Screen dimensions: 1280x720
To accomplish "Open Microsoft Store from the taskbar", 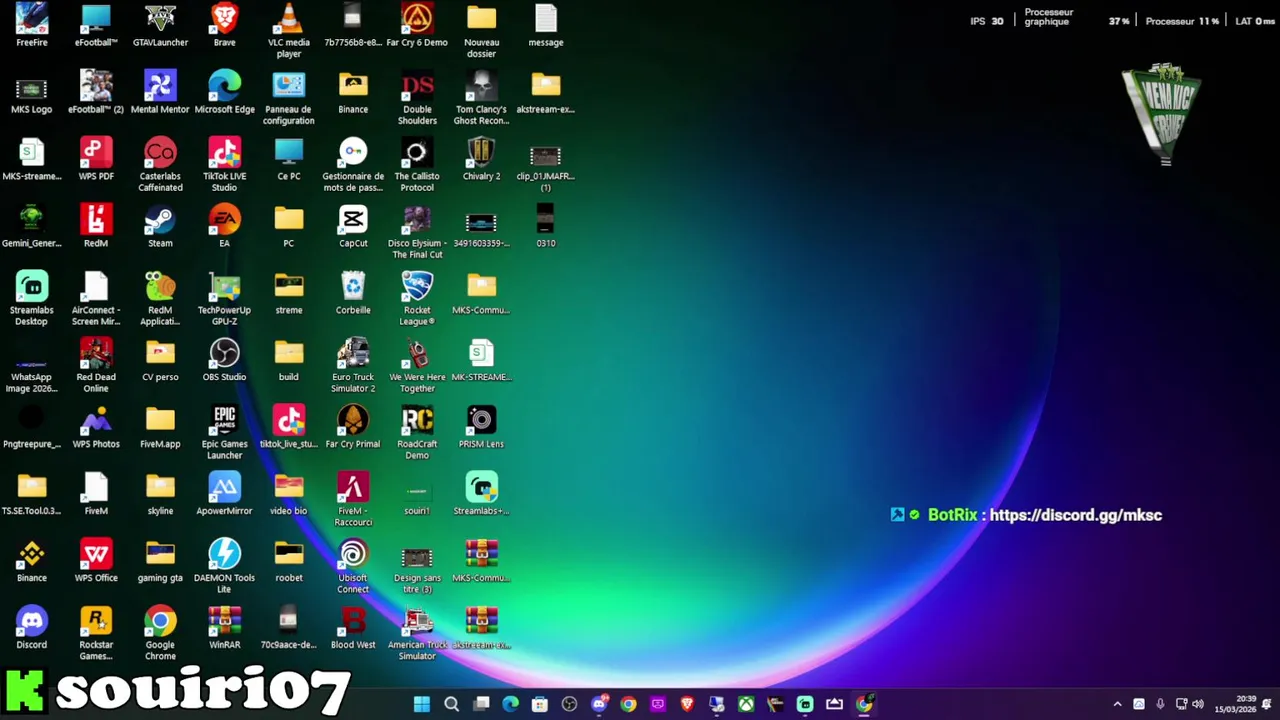I will tap(540, 704).
